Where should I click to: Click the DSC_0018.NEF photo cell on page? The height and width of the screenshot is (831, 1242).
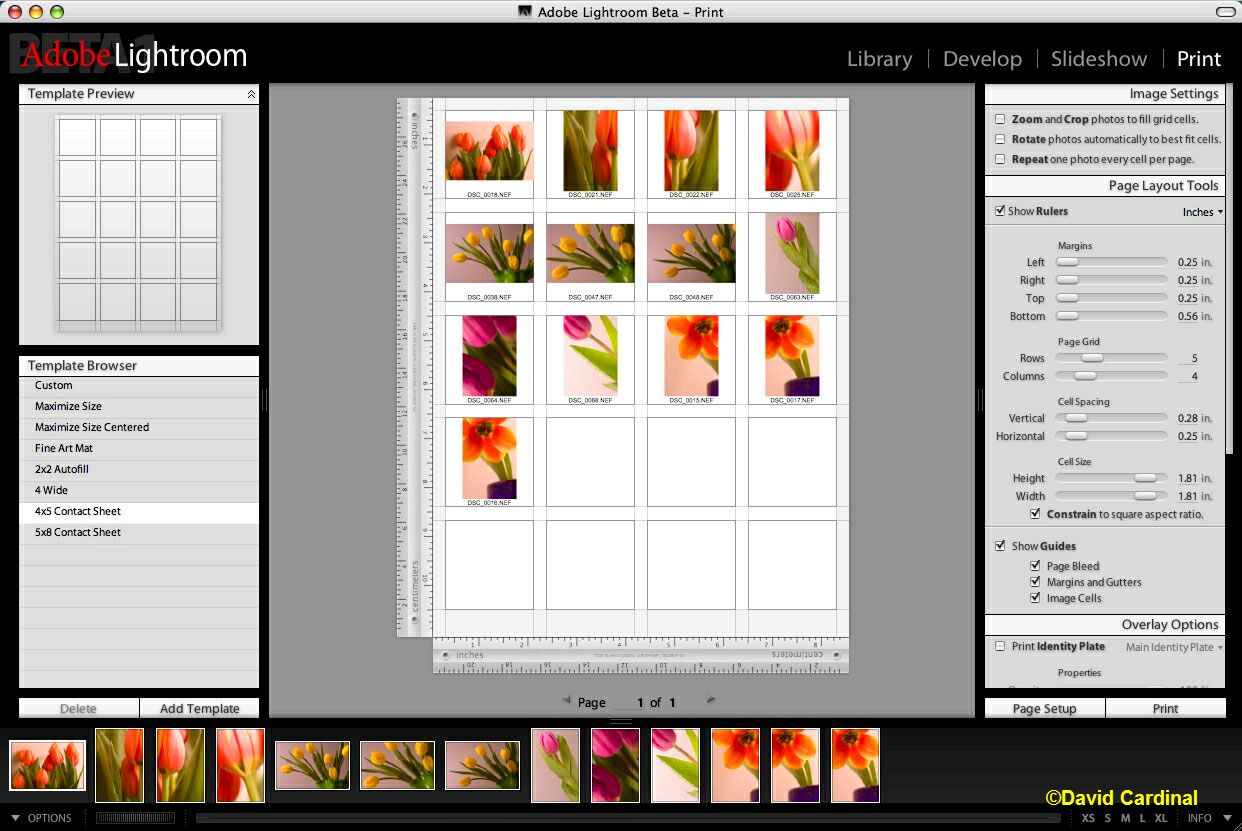489,154
